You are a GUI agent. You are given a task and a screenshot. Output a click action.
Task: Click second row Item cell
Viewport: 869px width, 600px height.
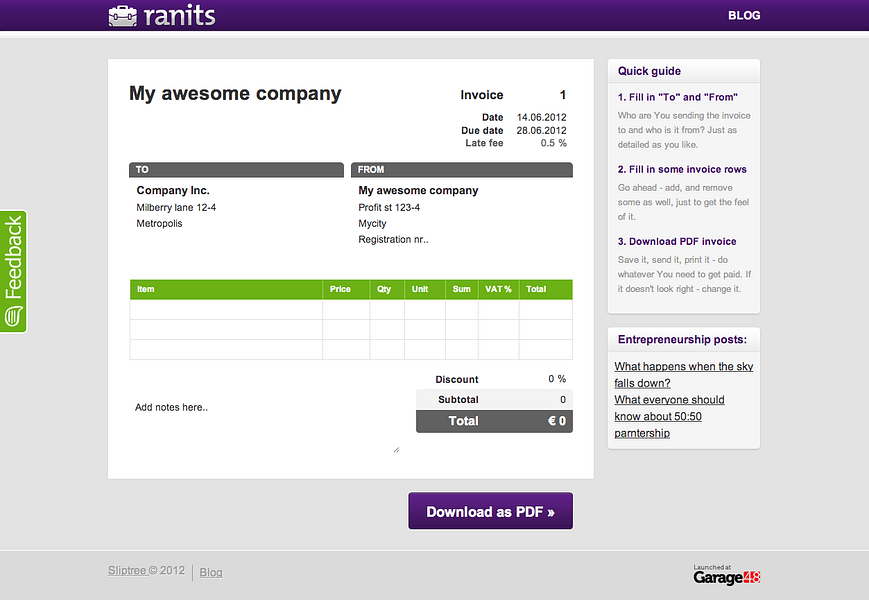[226, 330]
